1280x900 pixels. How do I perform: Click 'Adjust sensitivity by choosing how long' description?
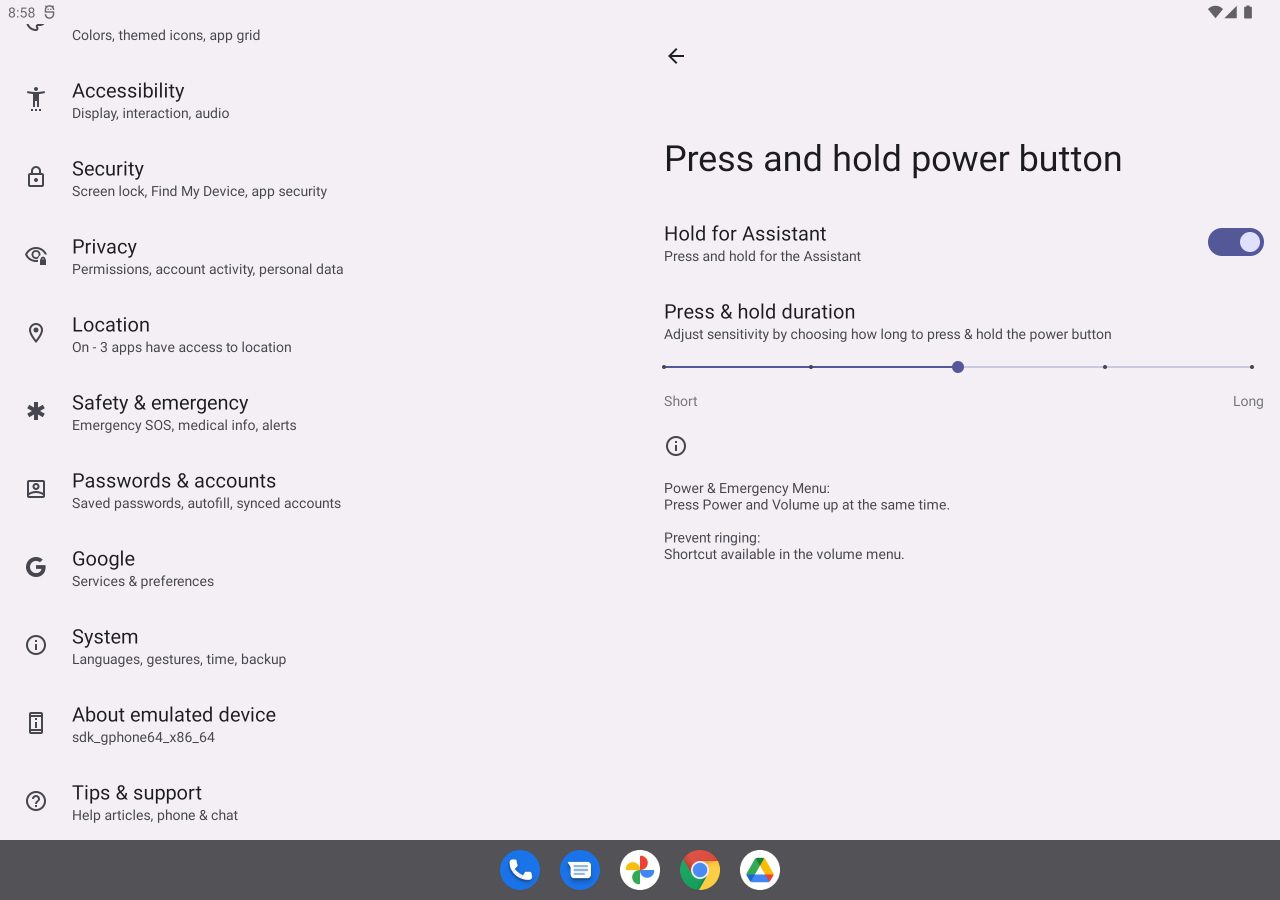(888, 334)
